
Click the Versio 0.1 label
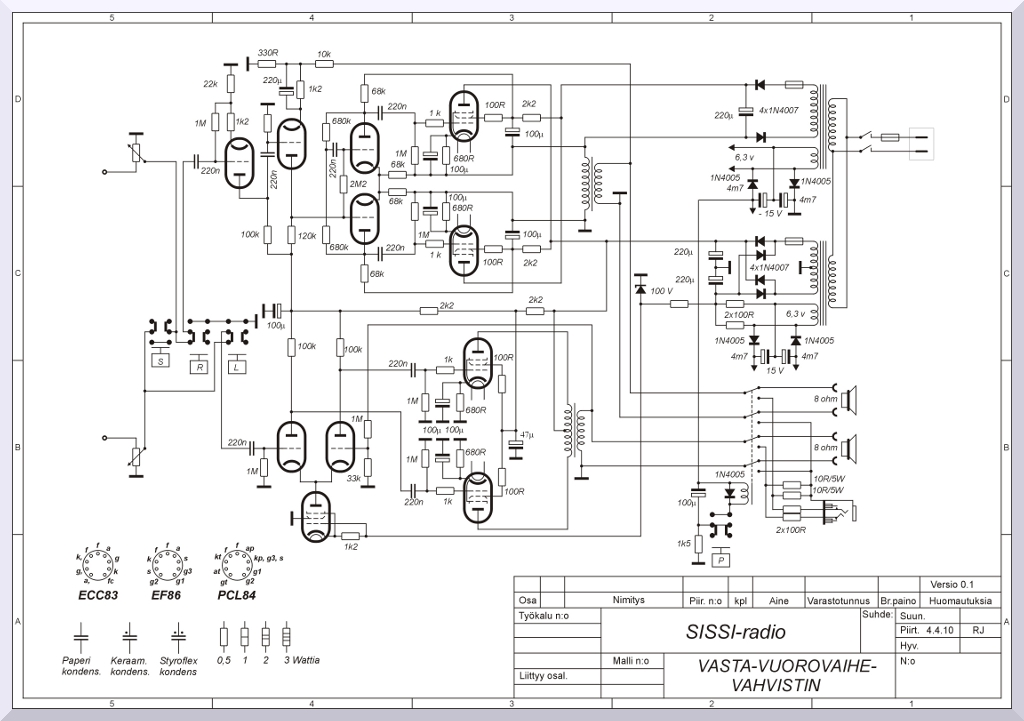[951, 584]
